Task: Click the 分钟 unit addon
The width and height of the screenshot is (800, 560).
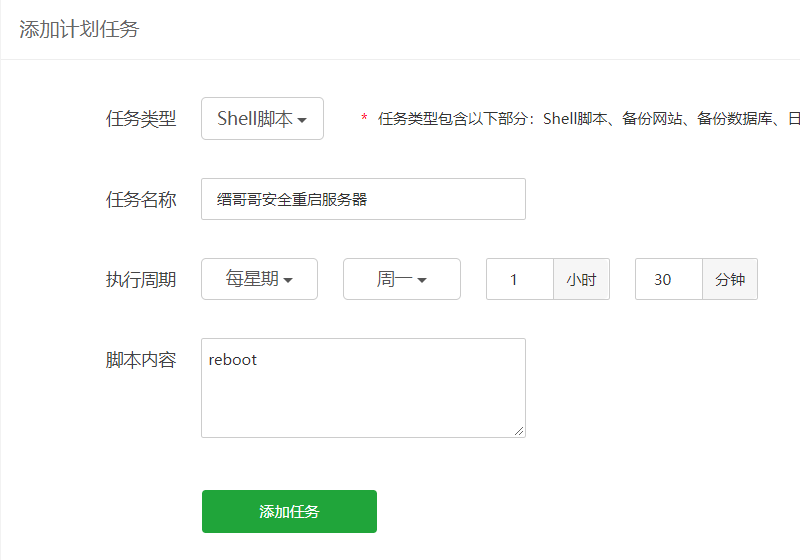Action: click(730, 279)
